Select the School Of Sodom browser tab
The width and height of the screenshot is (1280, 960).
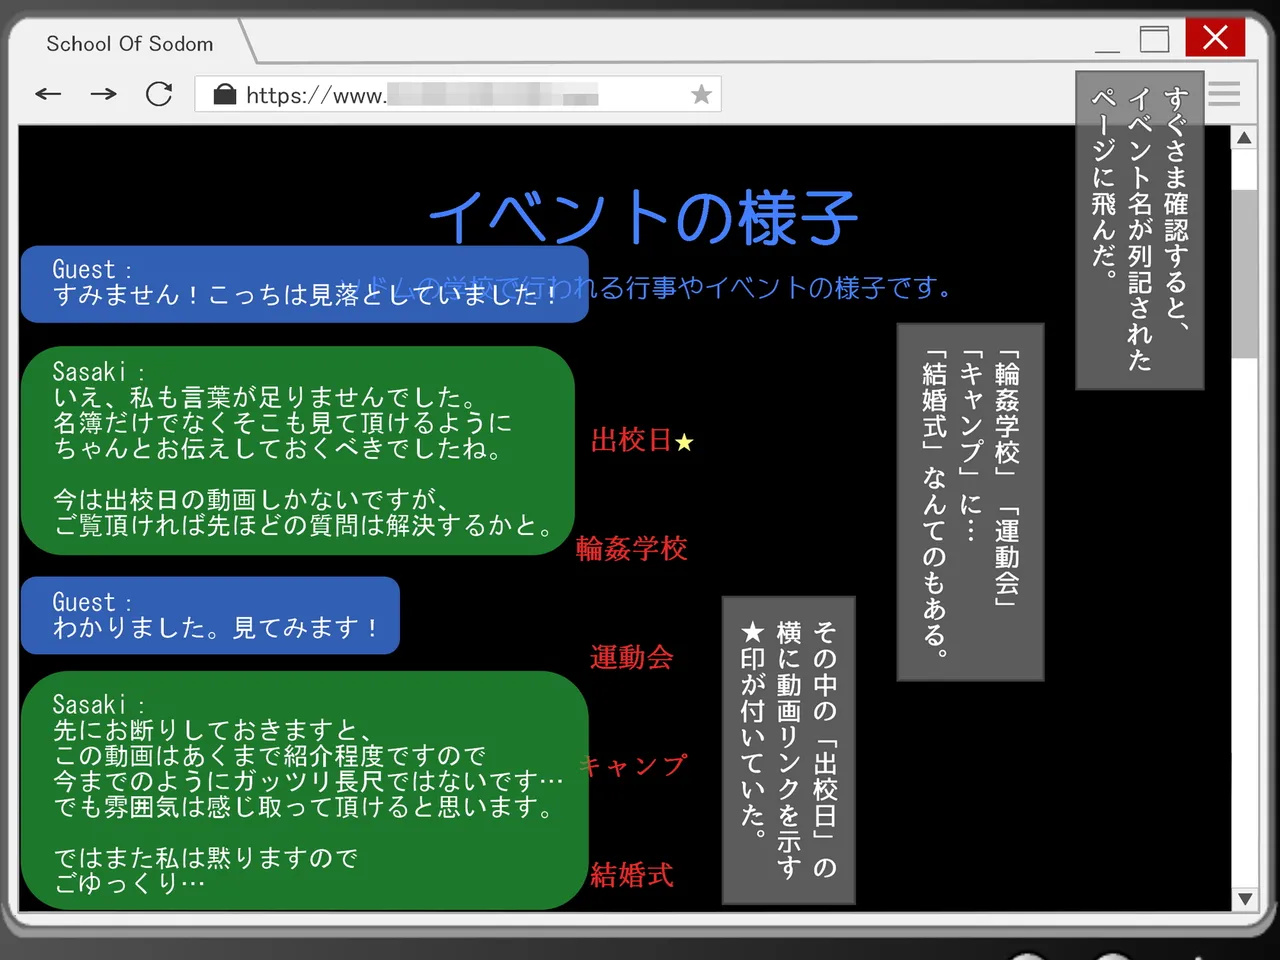point(130,44)
